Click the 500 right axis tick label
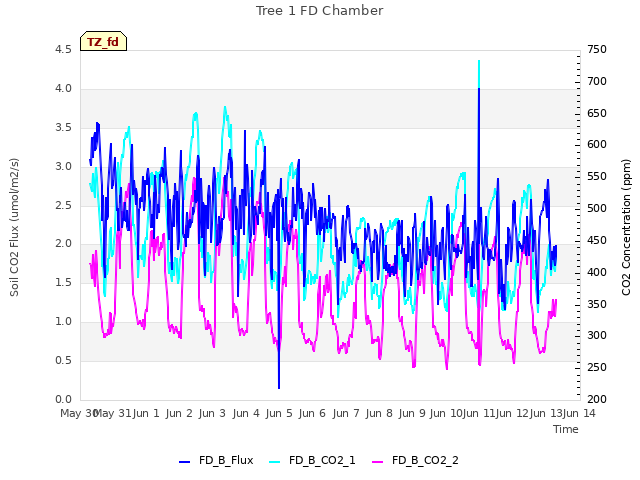 pyautogui.click(x=597, y=208)
